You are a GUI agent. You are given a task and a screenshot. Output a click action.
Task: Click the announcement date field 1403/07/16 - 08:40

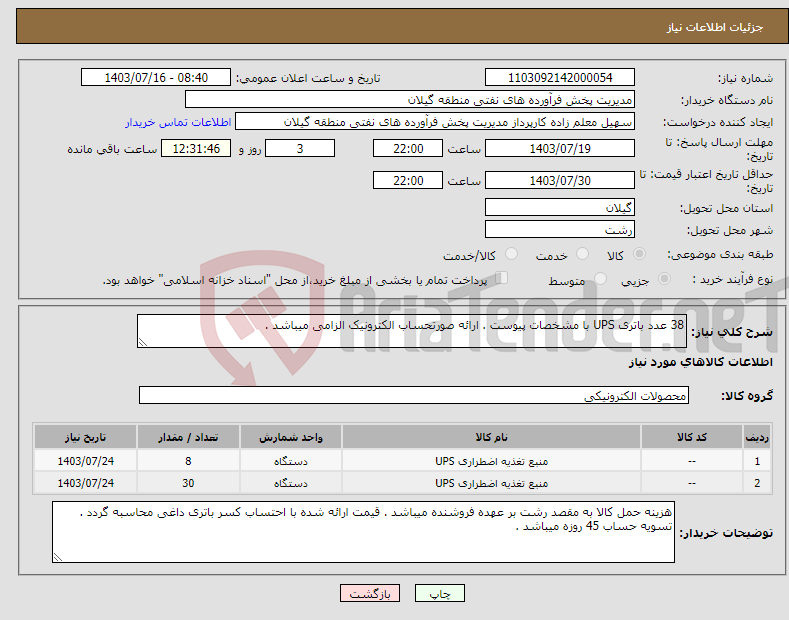[x=156, y=78]
